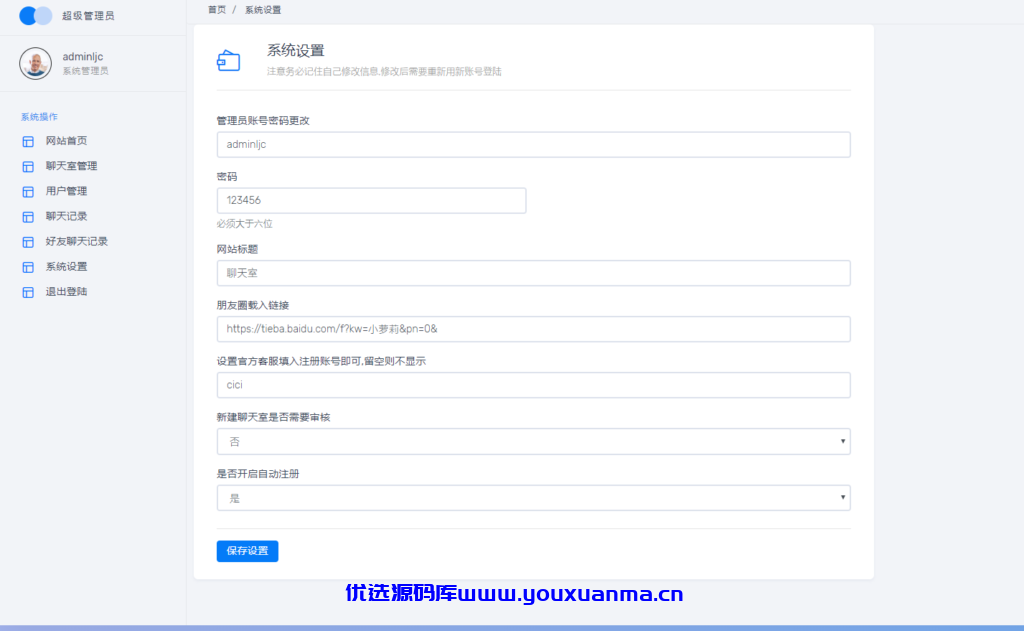Screen dimensions: 1024x631
Task: Click the 系统设置 breadcrumb item
Action: [263, 10]
